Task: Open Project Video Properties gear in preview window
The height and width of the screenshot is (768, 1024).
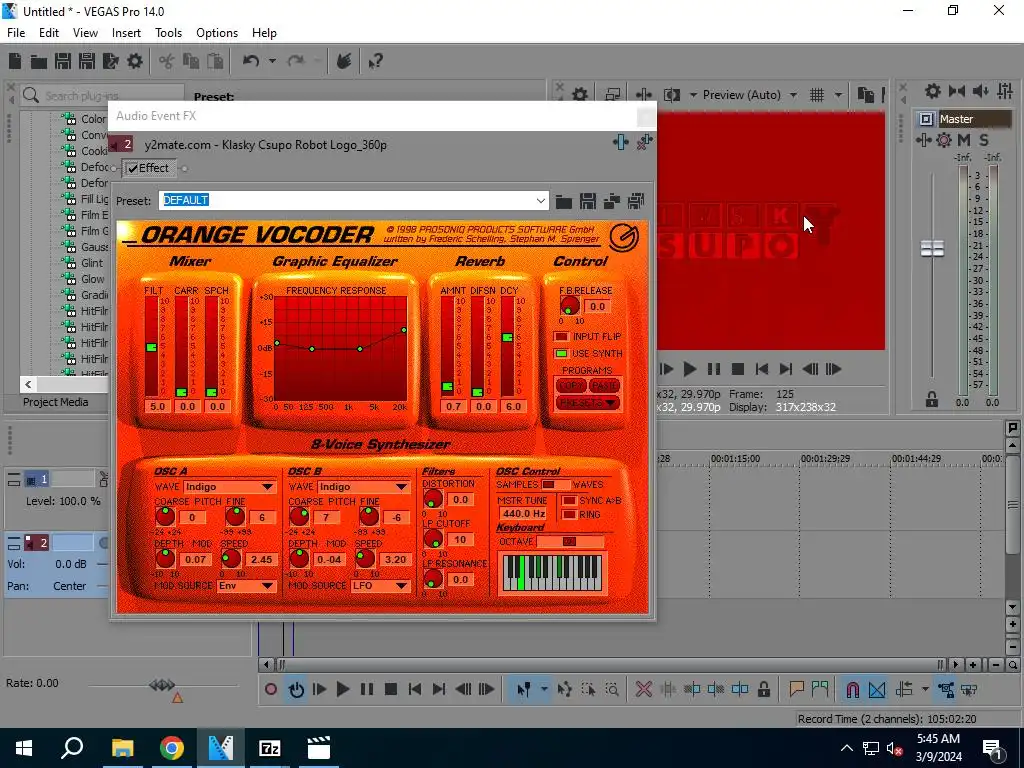Action: pos(580,95)
